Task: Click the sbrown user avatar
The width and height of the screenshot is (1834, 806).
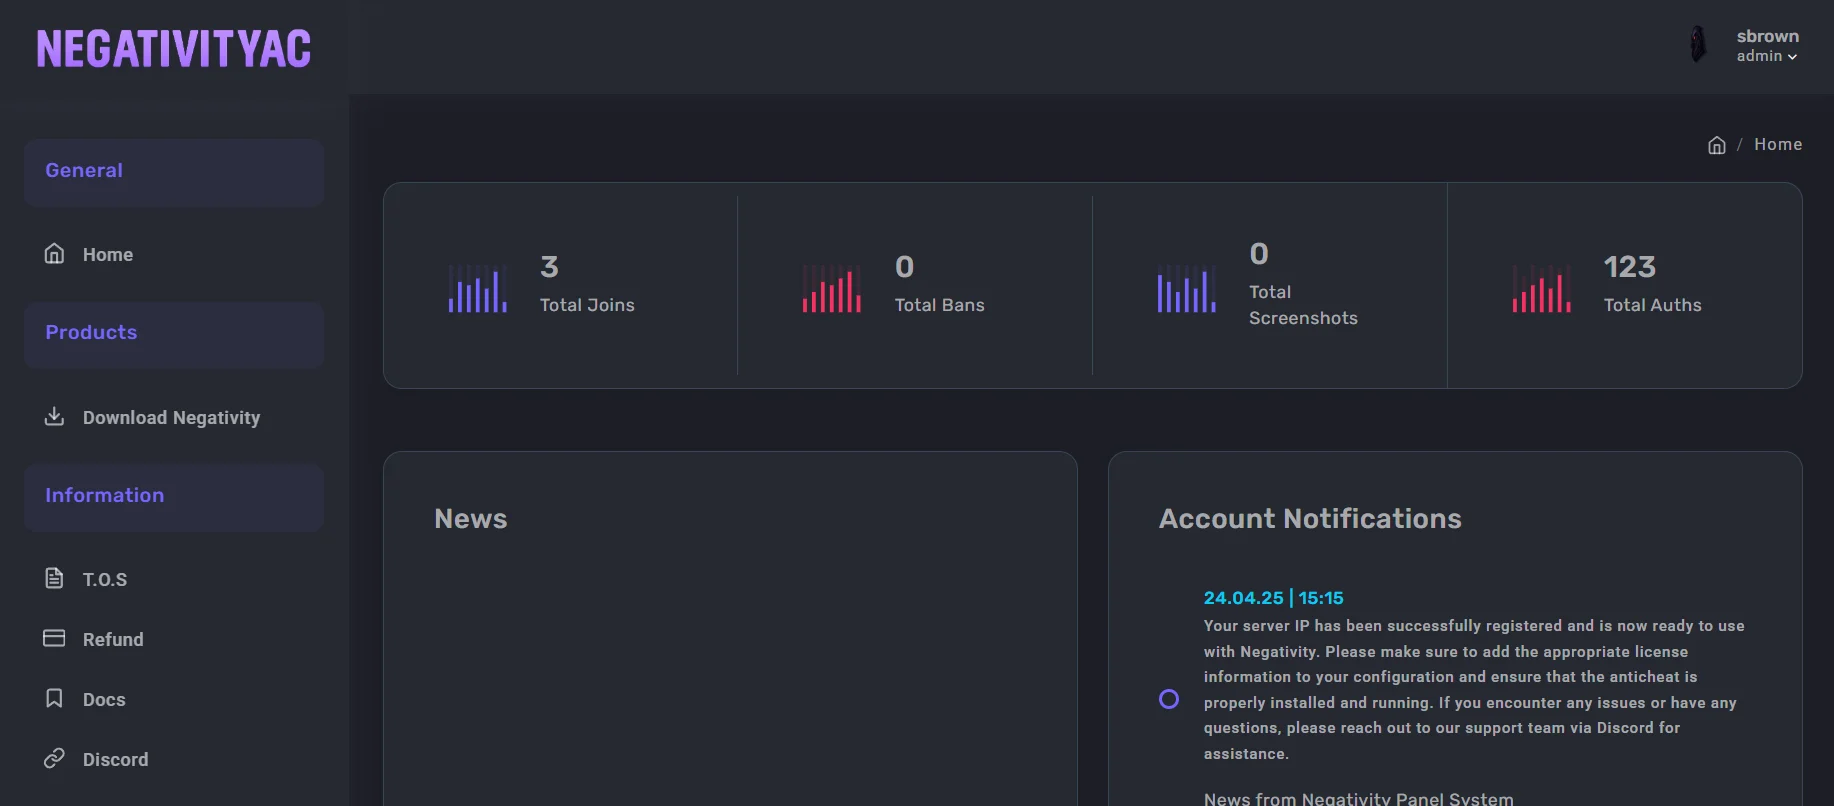Action: coord(1698,45)
